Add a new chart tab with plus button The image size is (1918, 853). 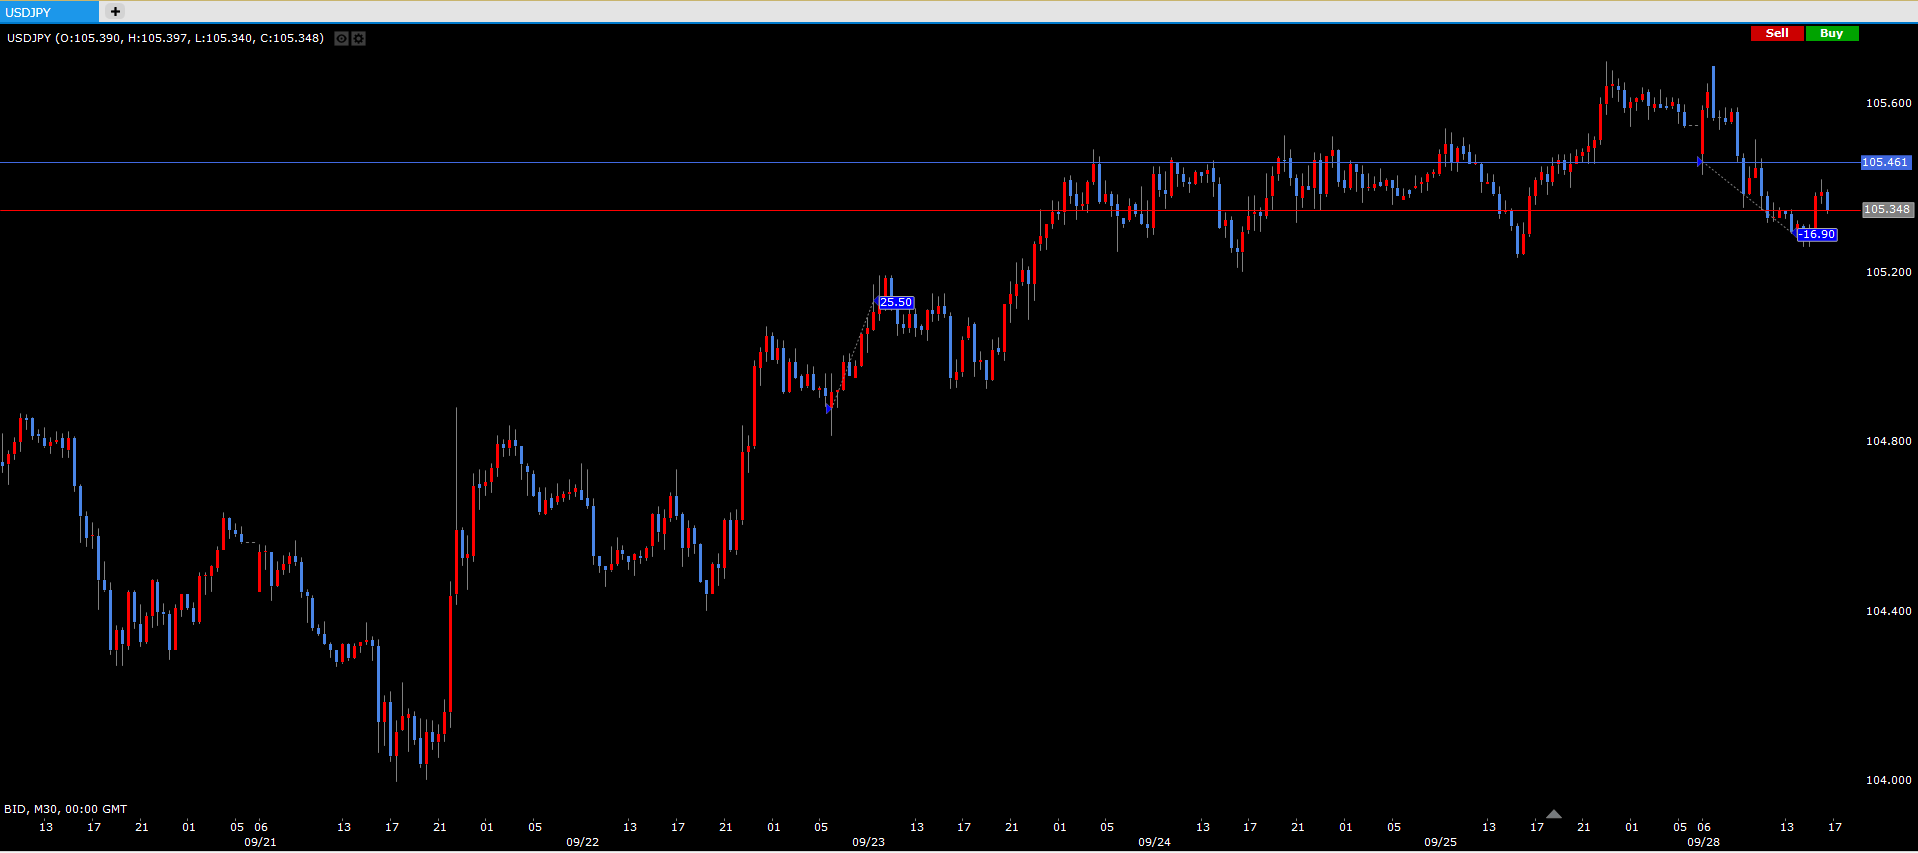(115, 12)
